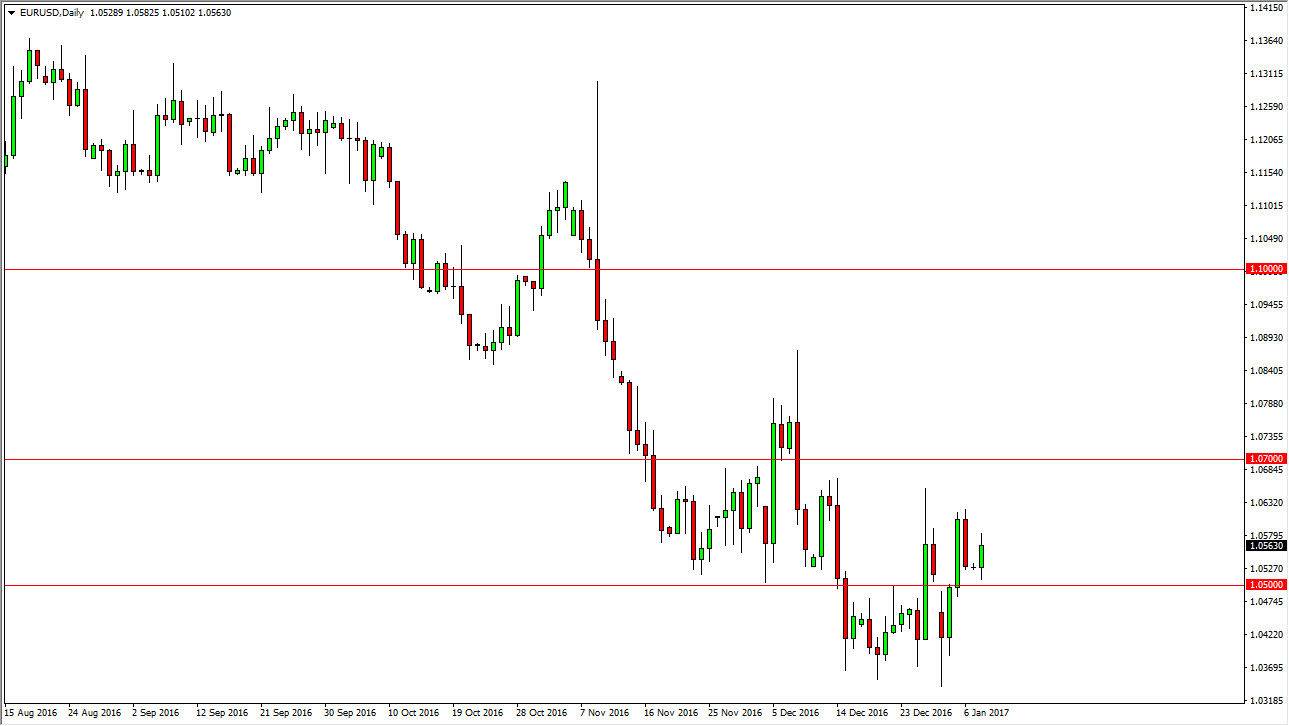Click the 1.13640 price axis value
The height and width of the screenshot is (726, 1289).
(1266, 41)
